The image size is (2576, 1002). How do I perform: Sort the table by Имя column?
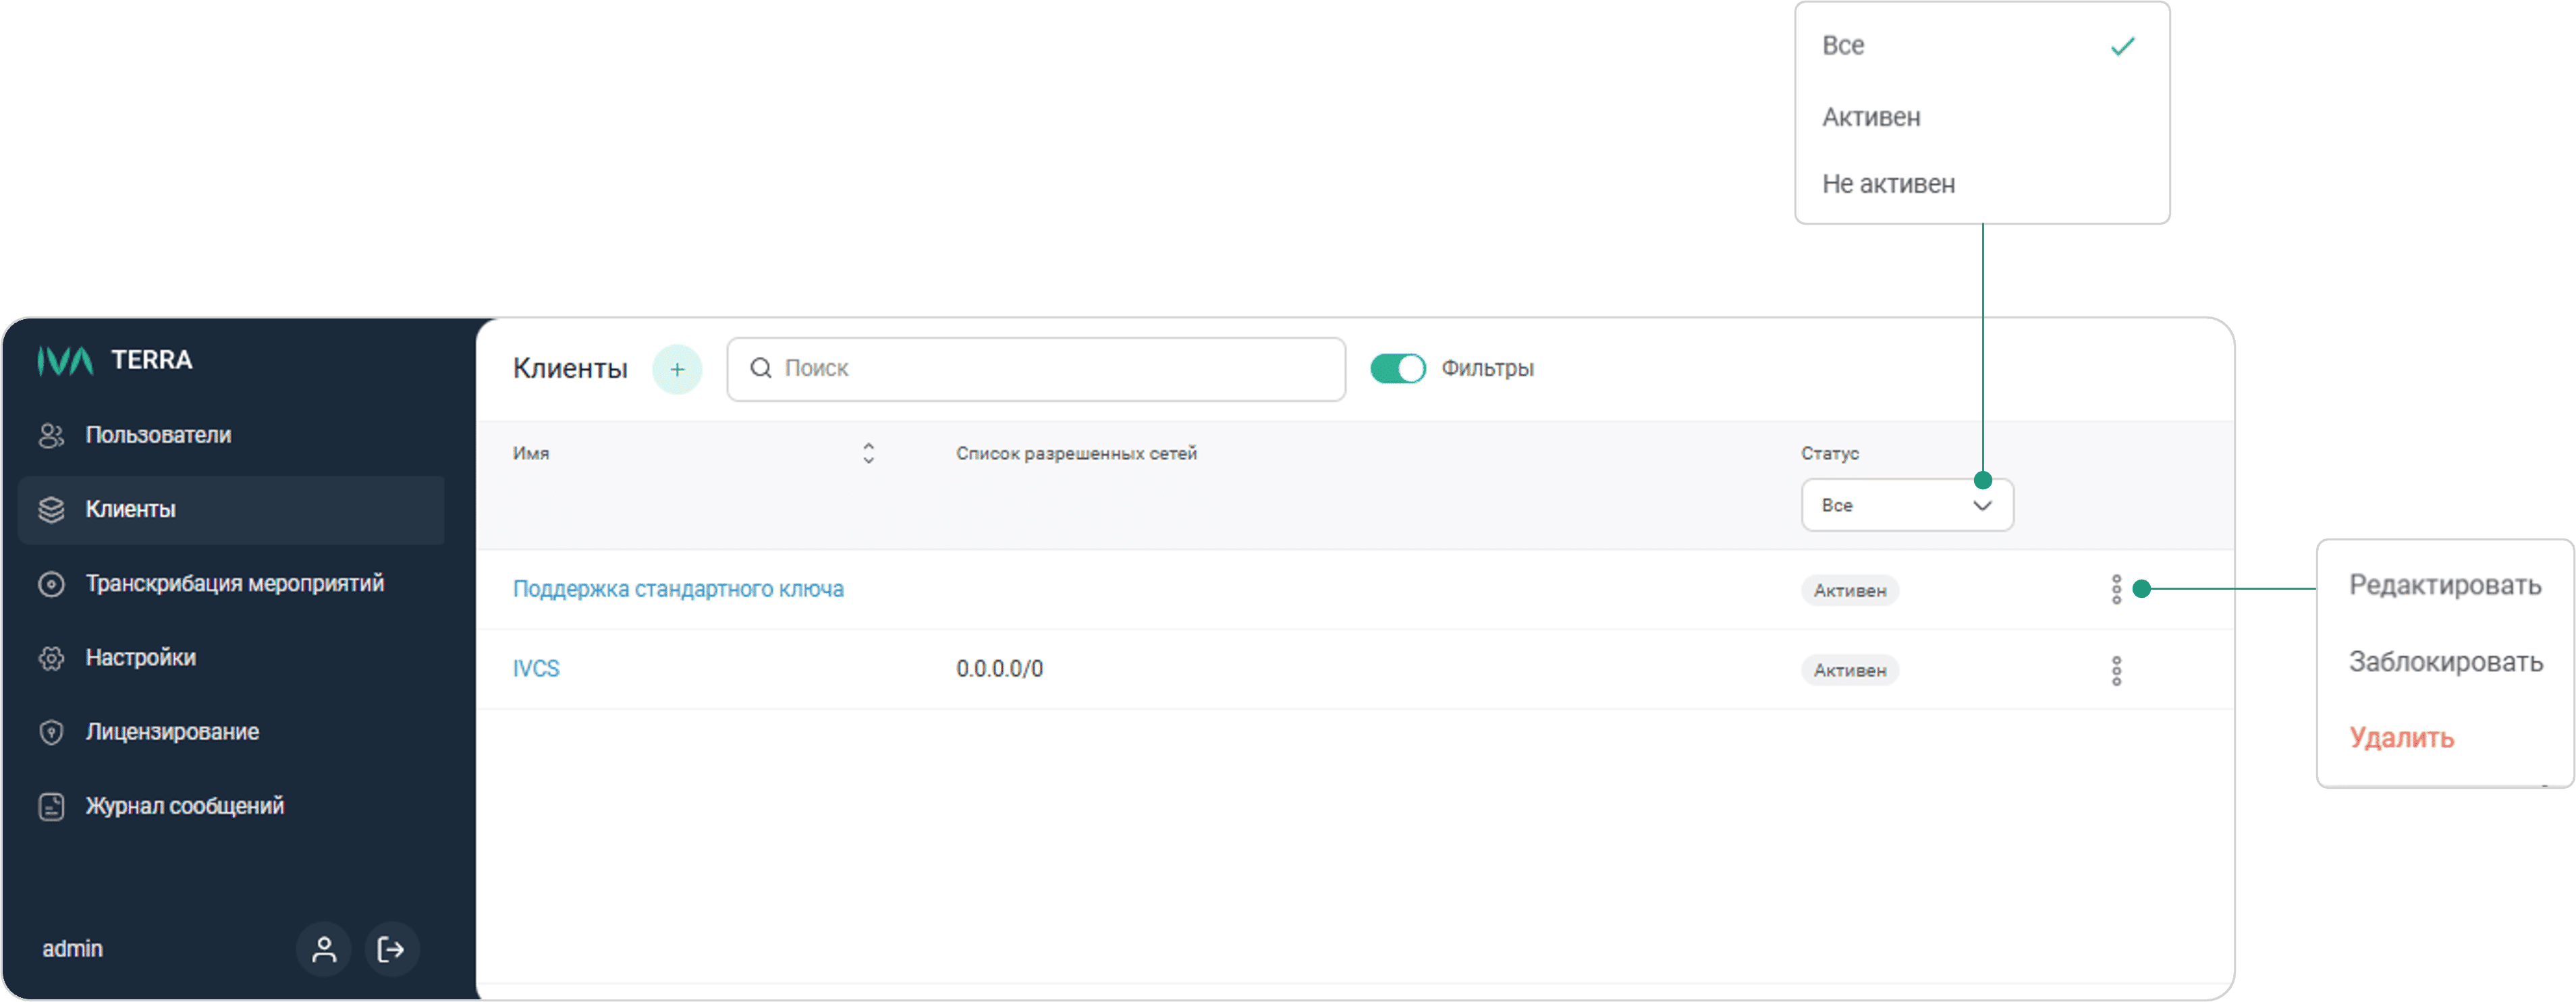coord(868,453)
